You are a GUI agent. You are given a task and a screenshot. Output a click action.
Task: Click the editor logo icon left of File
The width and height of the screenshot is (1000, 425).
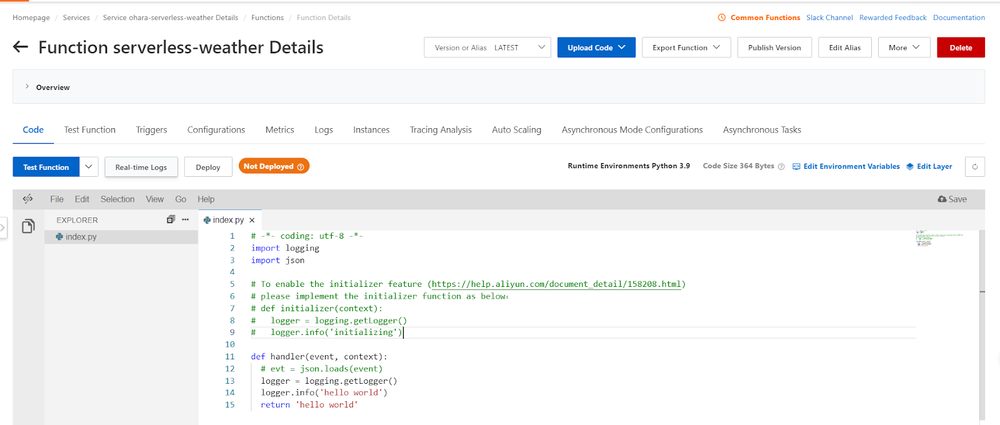pyautogui.click(x=28, y=199)
